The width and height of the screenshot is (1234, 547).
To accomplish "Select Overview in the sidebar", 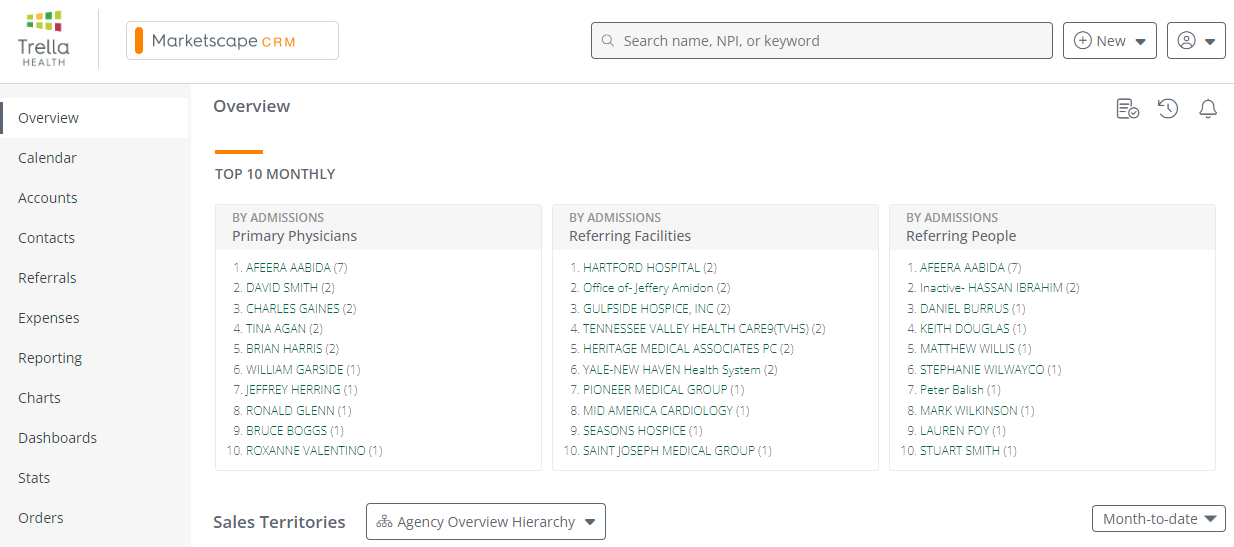I will coord(95,118).
